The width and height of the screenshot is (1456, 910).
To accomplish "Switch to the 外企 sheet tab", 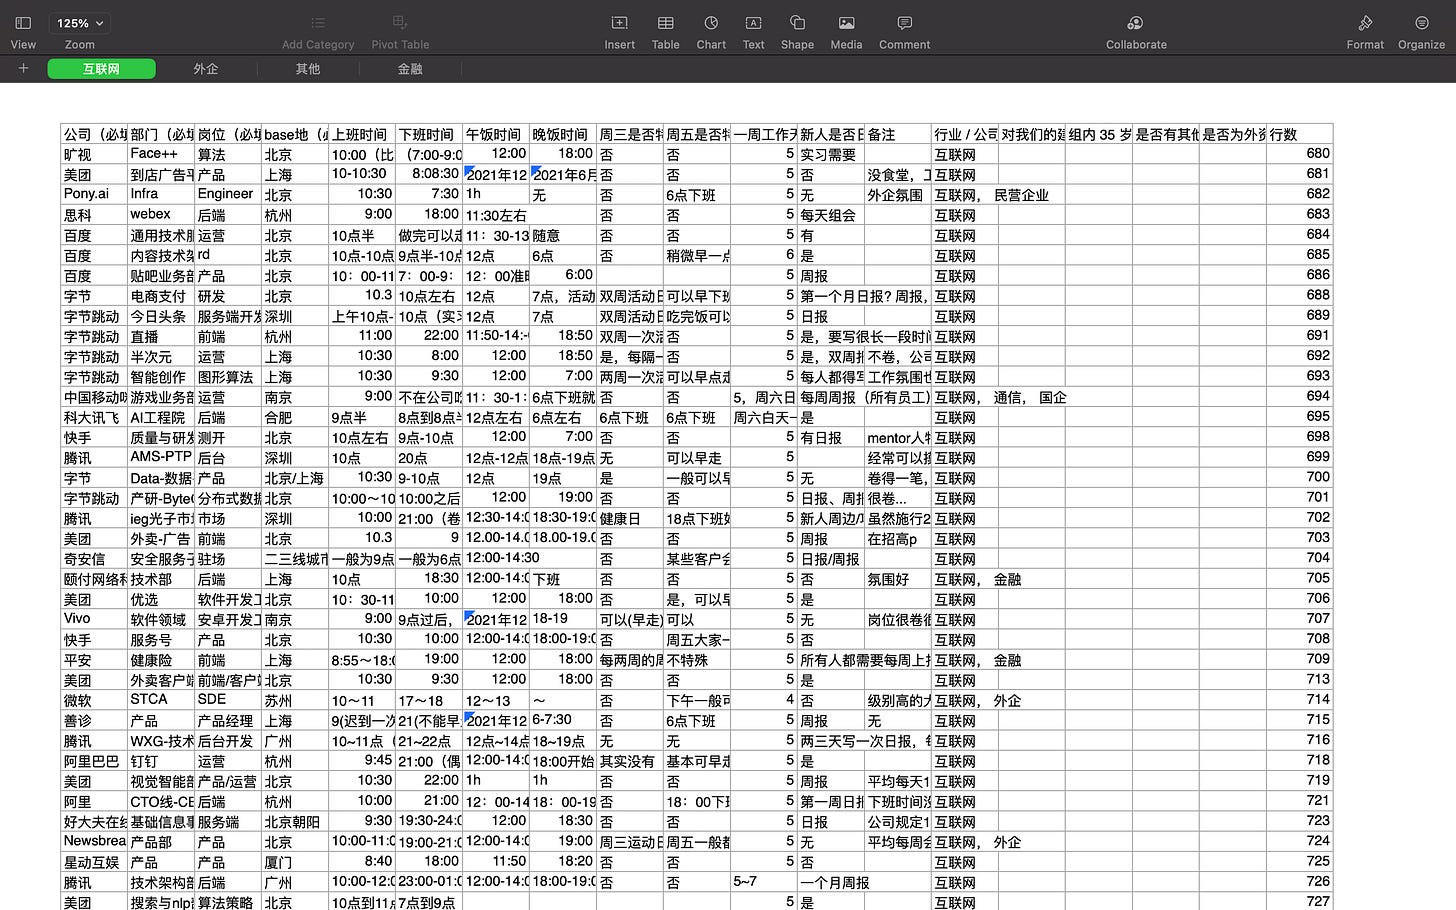I will click(x=206, y=69).
